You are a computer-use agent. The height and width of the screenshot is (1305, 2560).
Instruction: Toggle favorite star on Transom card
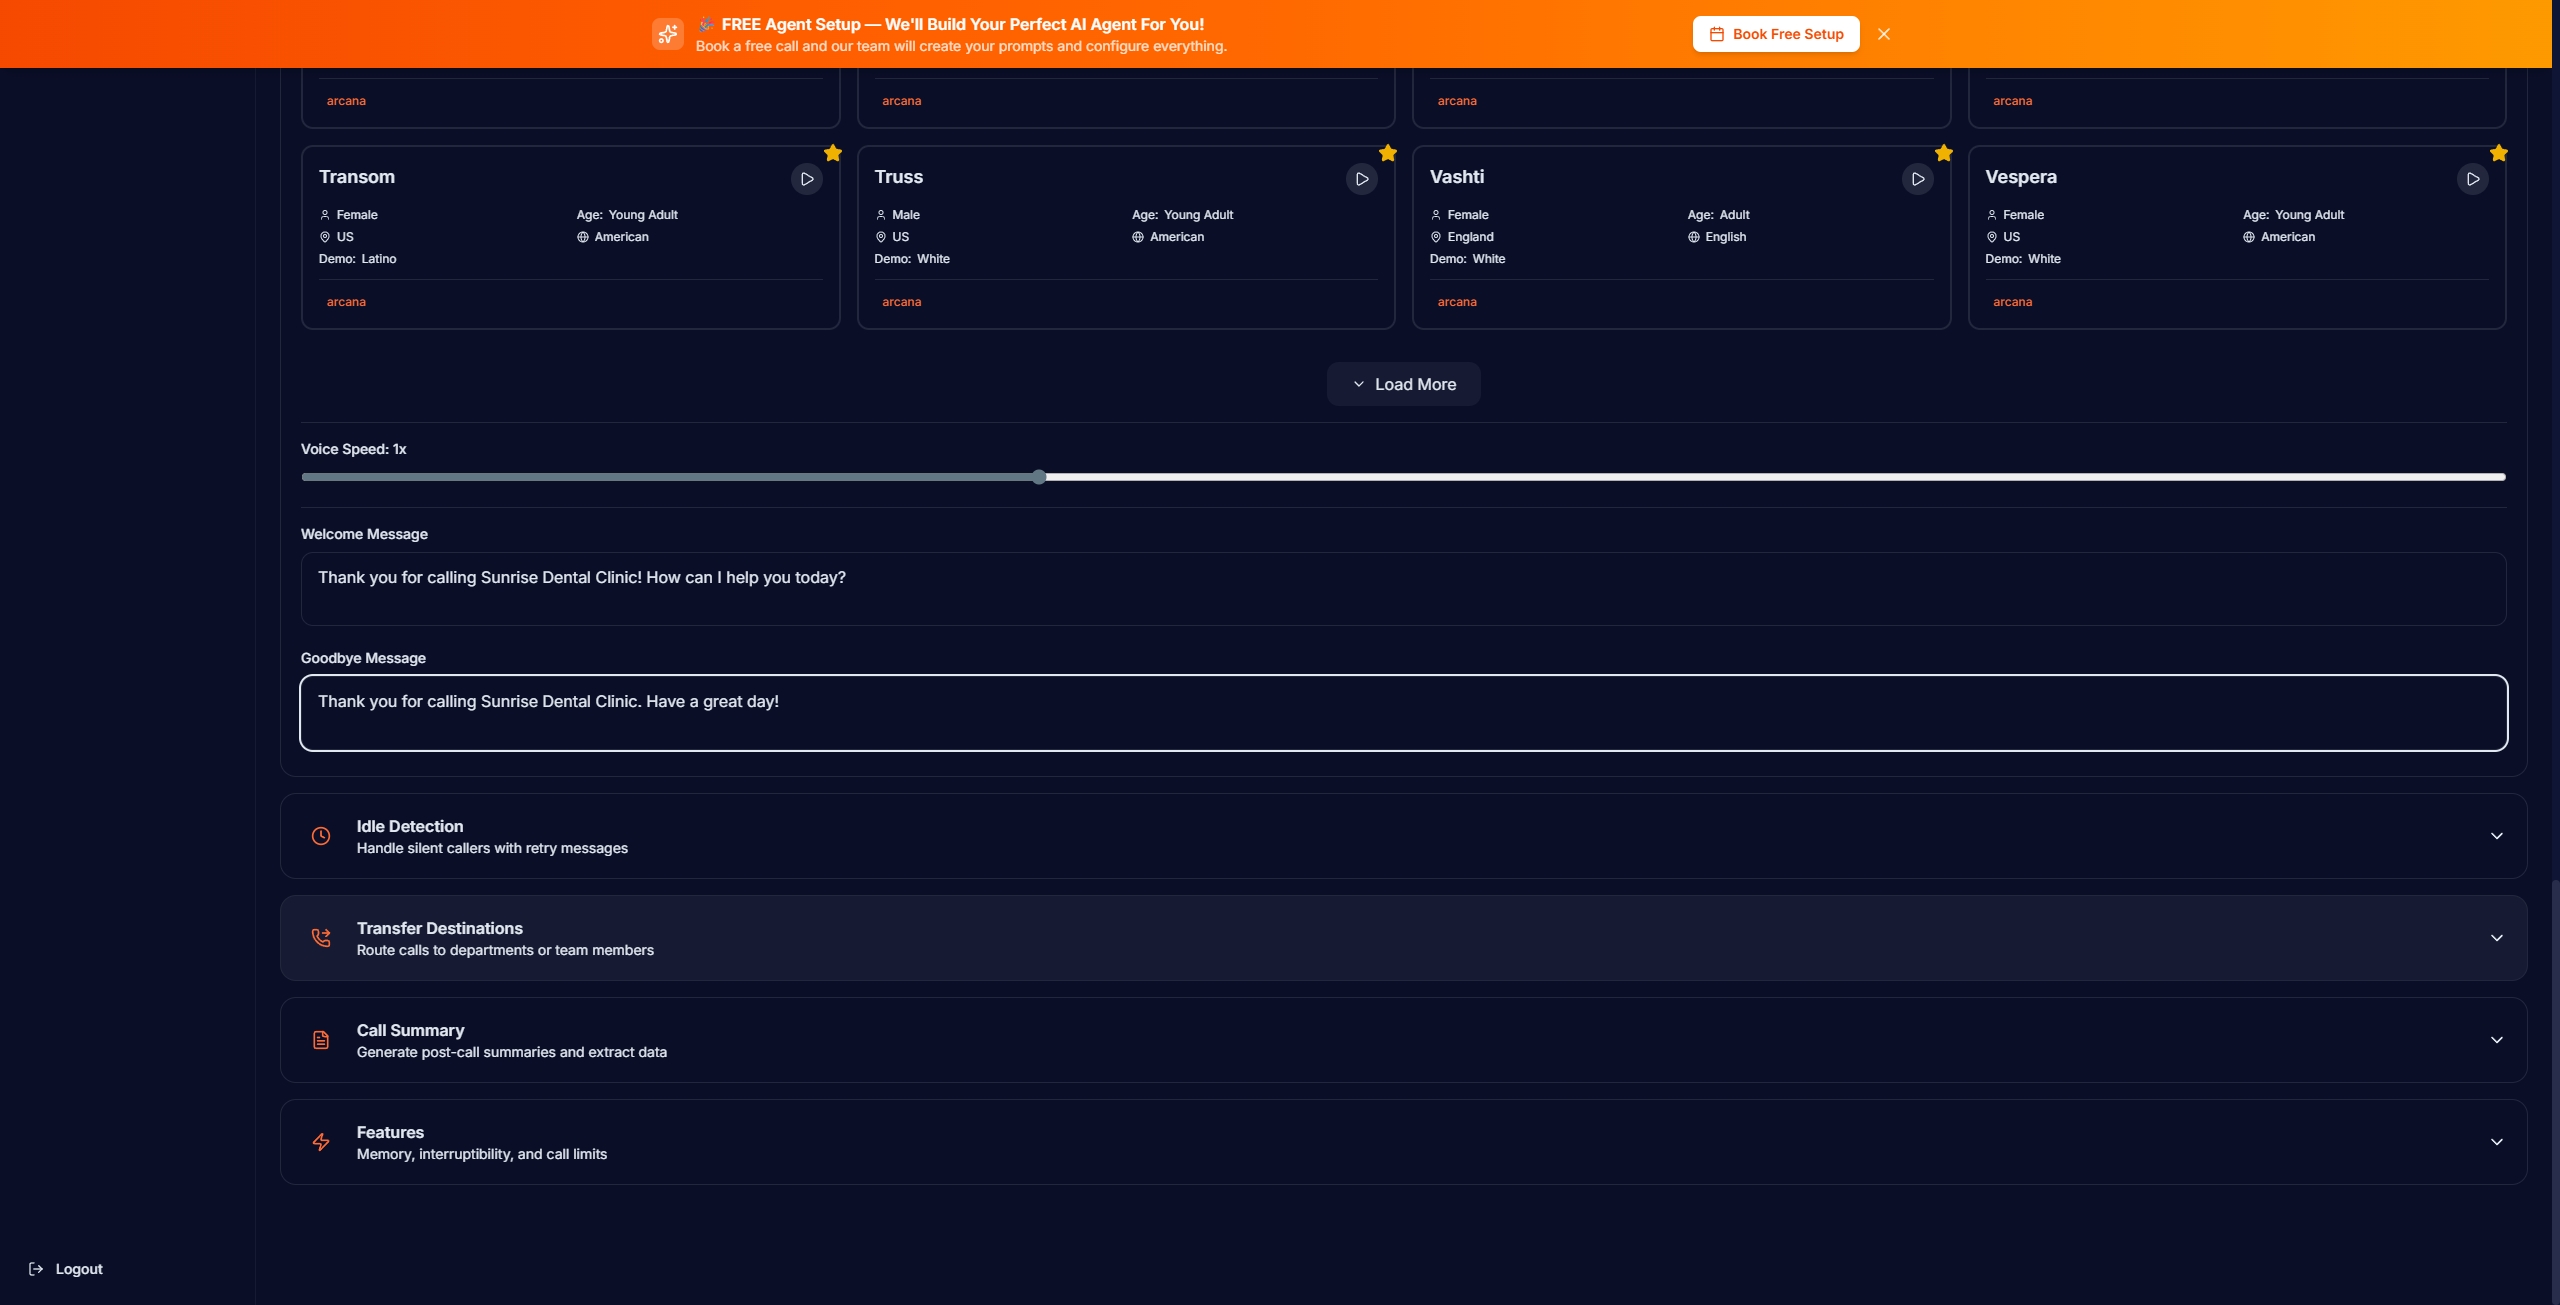click(x=832, y=153)
